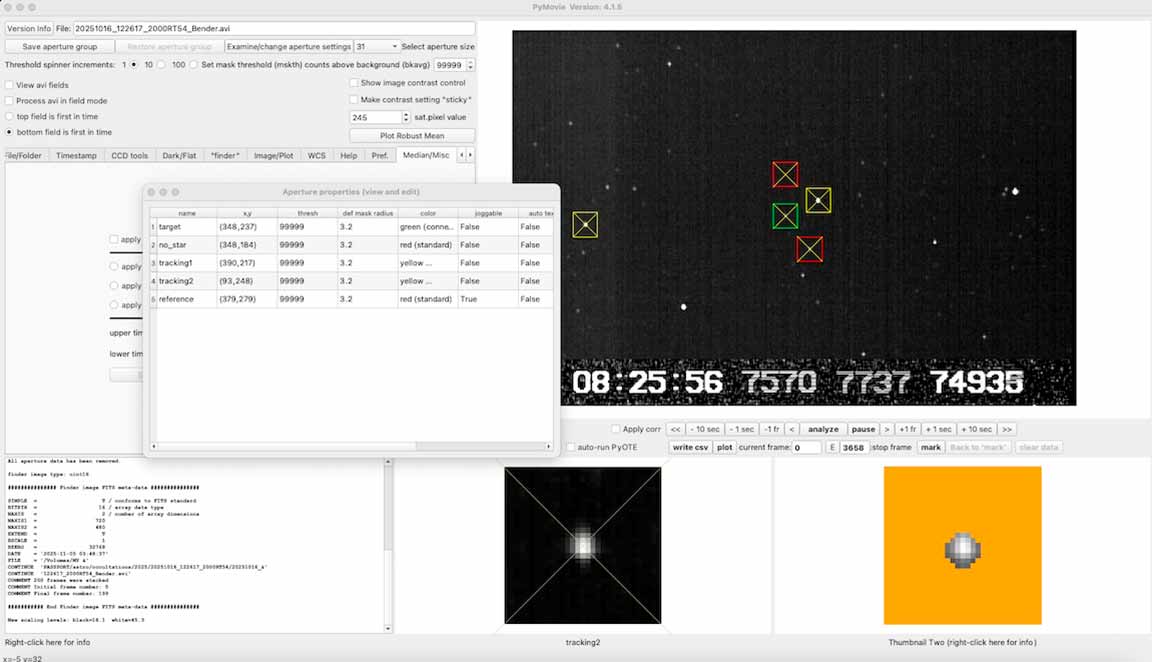Click Save aperture group button

pos(59,47)
